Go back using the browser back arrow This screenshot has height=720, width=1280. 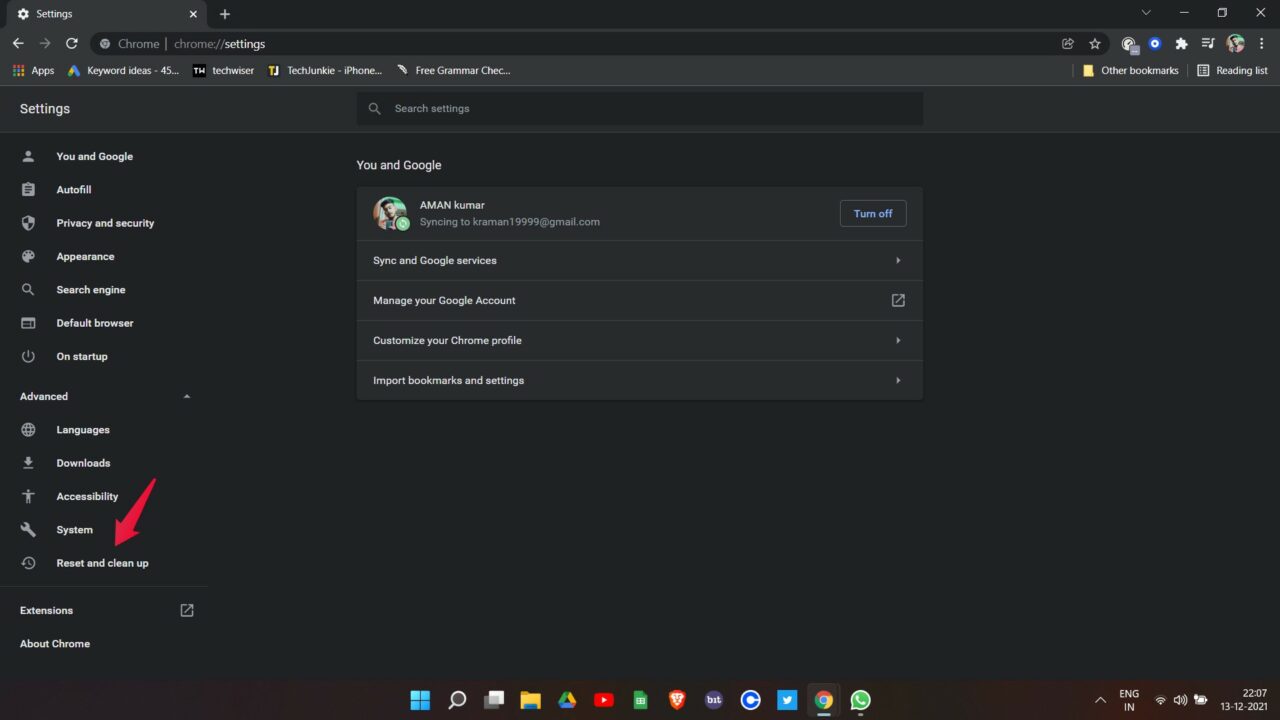(x=18, y=44)
